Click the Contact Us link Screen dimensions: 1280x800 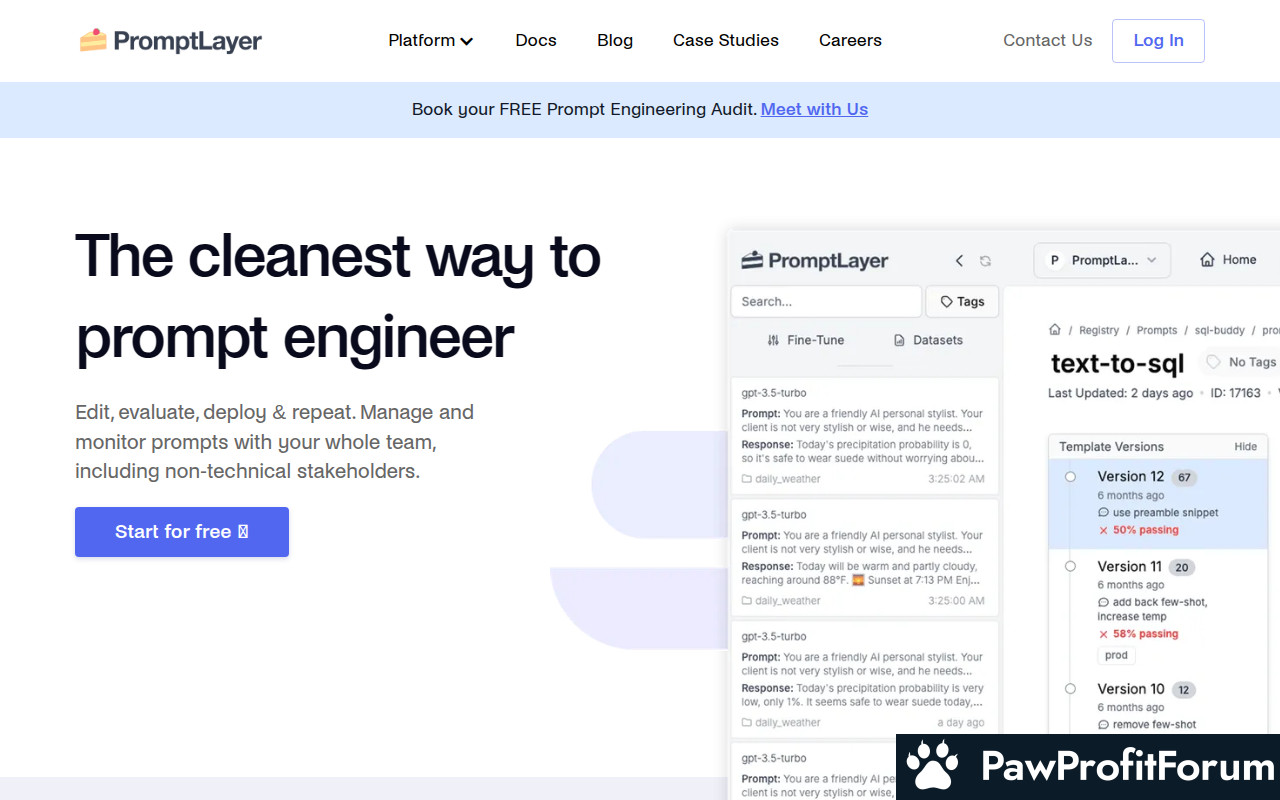pos(1047,40)
